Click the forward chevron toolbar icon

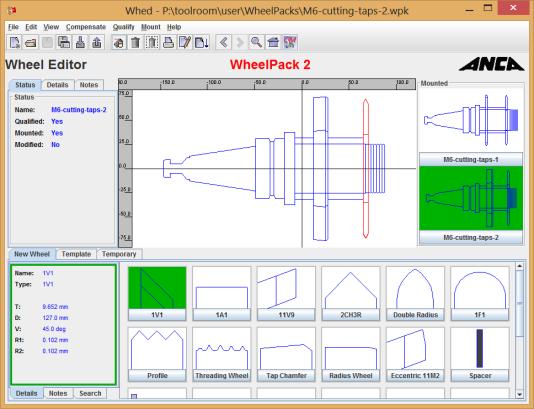pyautogui.click(x=240, y=43)
